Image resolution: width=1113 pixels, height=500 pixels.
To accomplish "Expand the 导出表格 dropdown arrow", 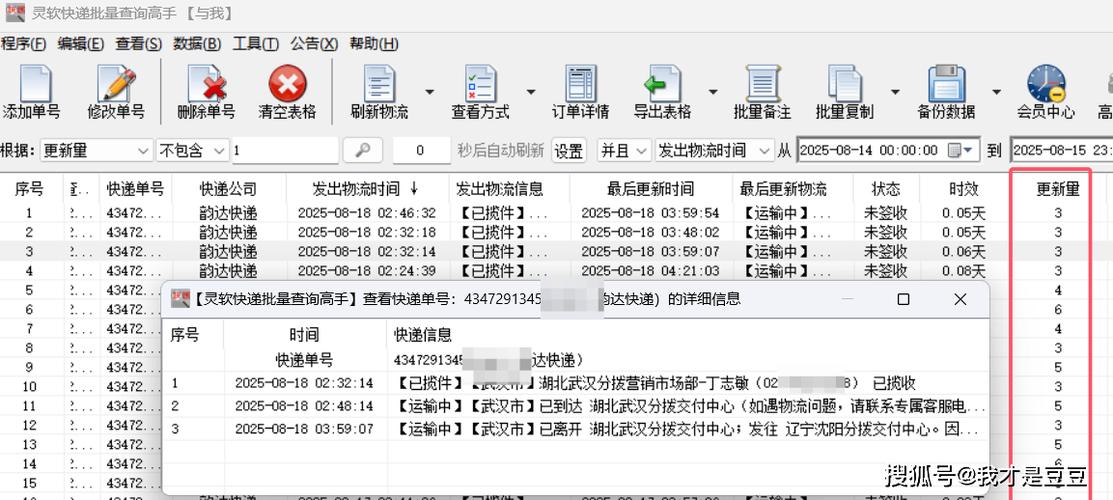I will pos(713,92).
